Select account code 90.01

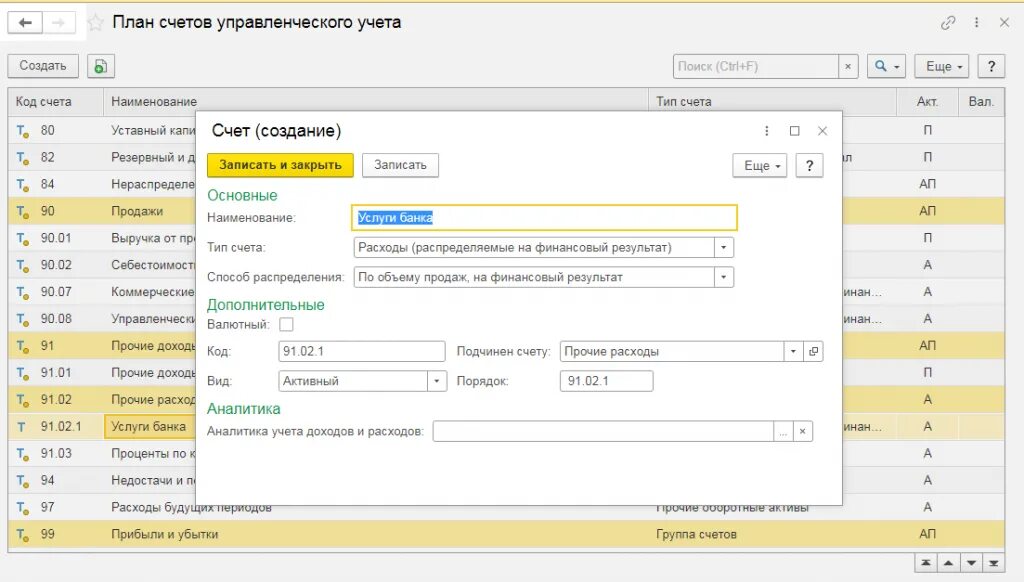(x=102, y=238)
